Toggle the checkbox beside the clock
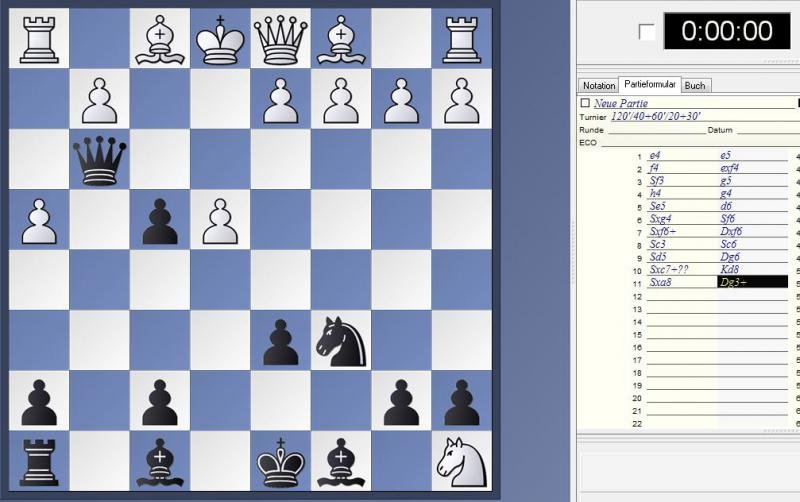Screen dimensions: 800x502 click(647, 32)
